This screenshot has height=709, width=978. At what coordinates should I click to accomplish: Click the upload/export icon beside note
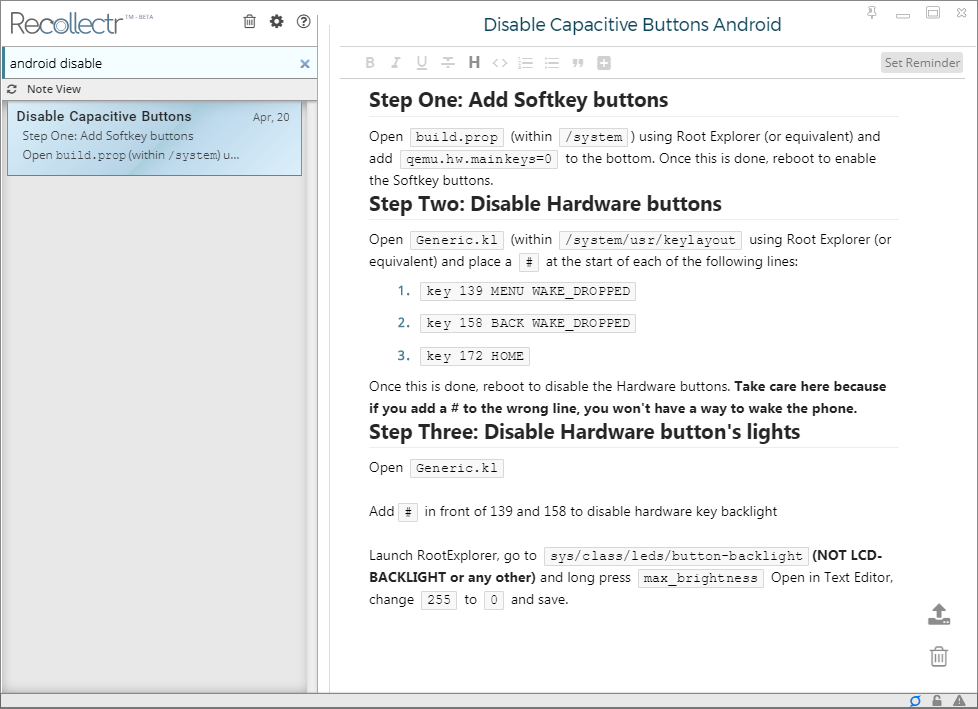coord(939,614)
